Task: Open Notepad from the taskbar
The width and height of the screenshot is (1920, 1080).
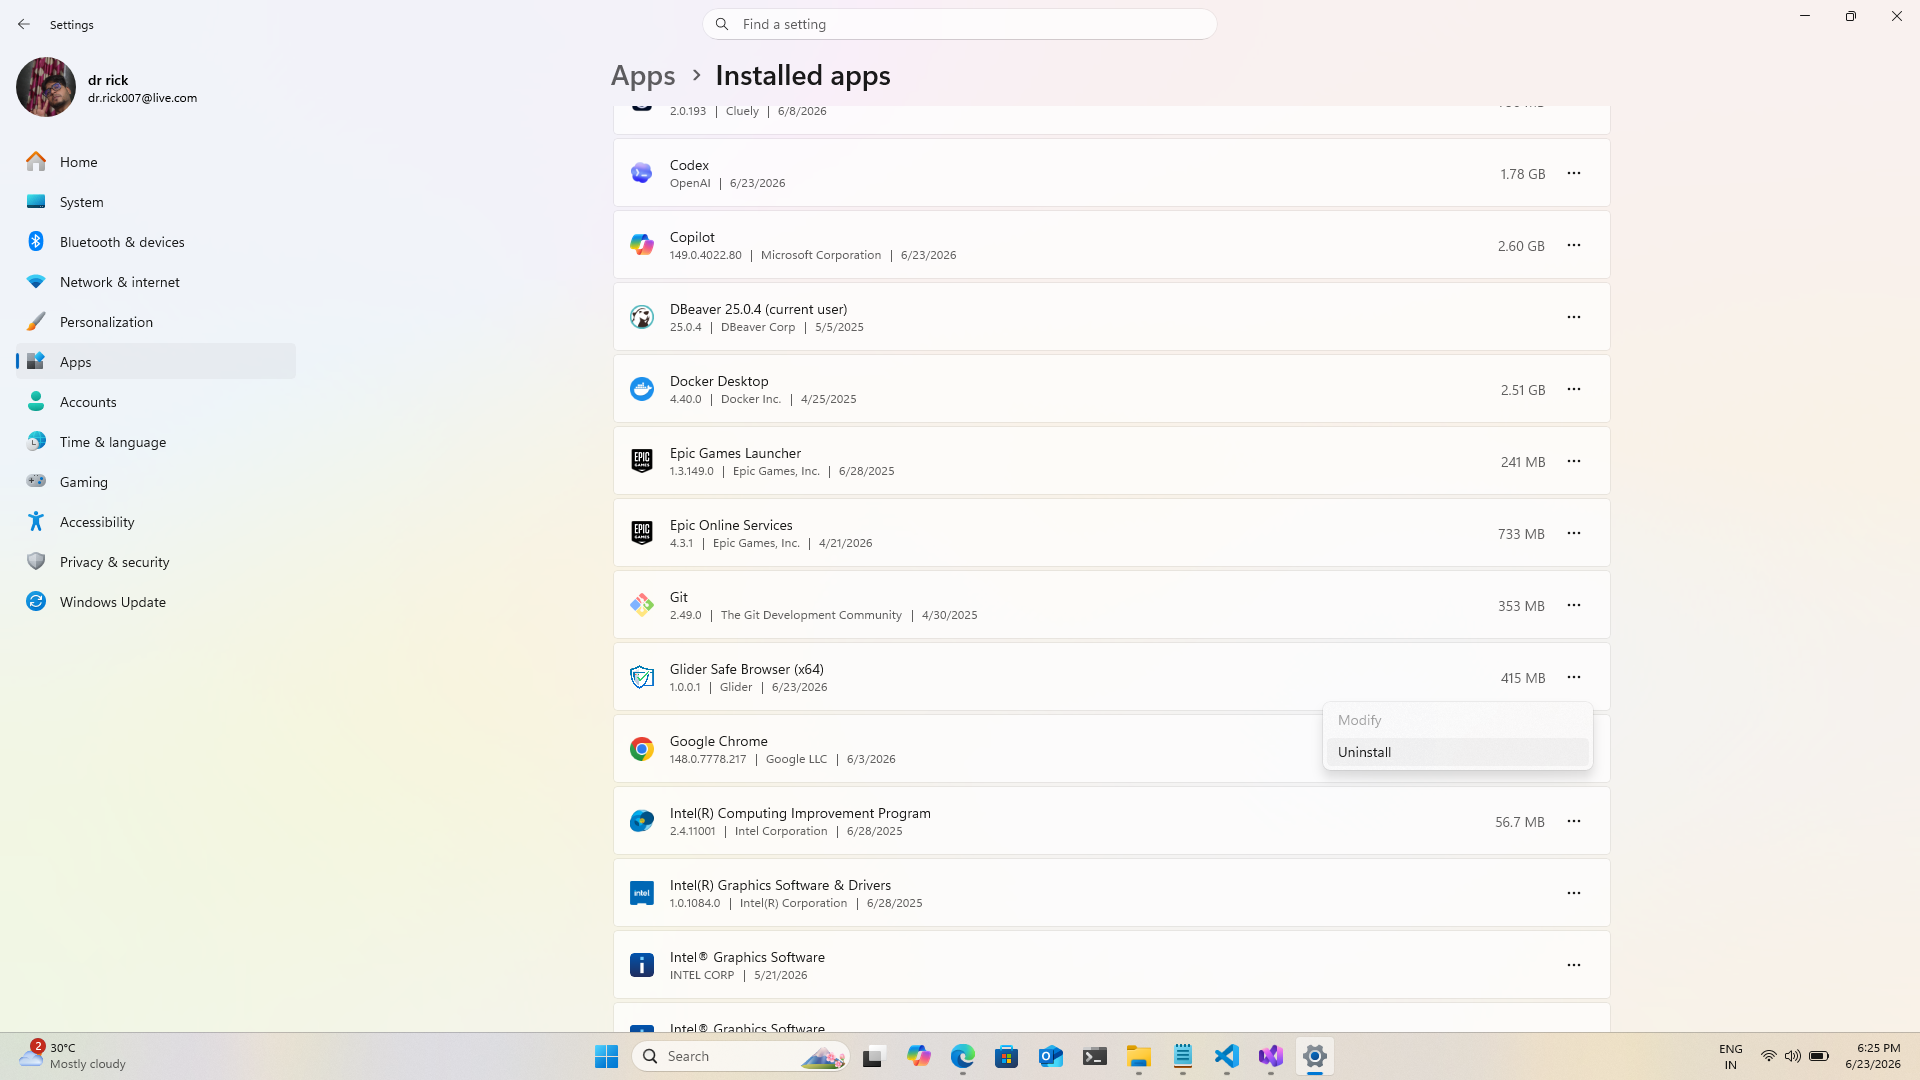Action: [x=1183, y=1056]
